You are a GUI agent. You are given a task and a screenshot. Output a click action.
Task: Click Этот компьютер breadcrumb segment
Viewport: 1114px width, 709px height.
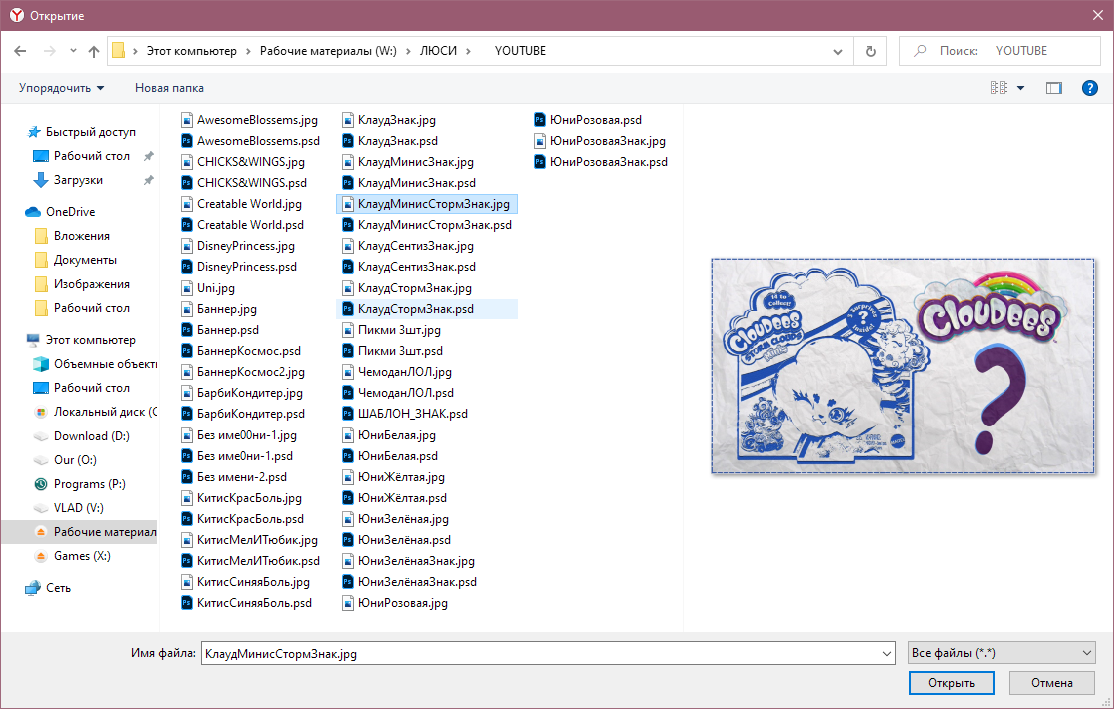coord(192,51)
